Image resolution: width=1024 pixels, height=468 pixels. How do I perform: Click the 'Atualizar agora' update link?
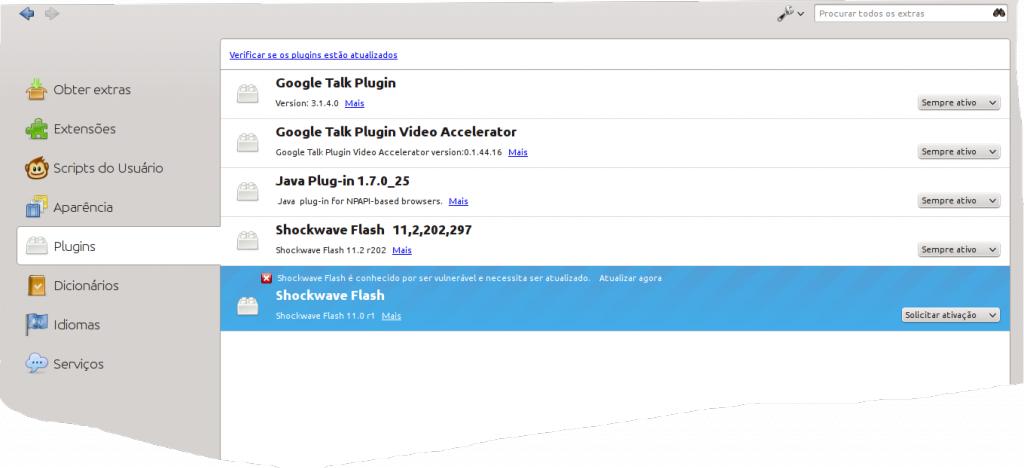coord(630,278)
